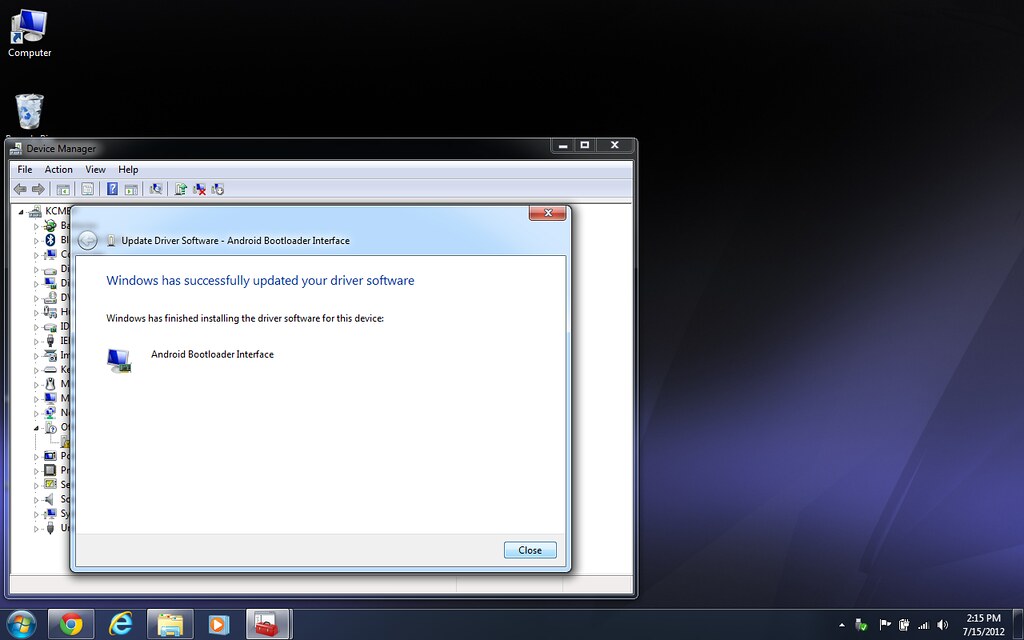This screenshot has width=1024, height=640.
Task: Open the View menu in Device Manager
Action: pos(95,169)
